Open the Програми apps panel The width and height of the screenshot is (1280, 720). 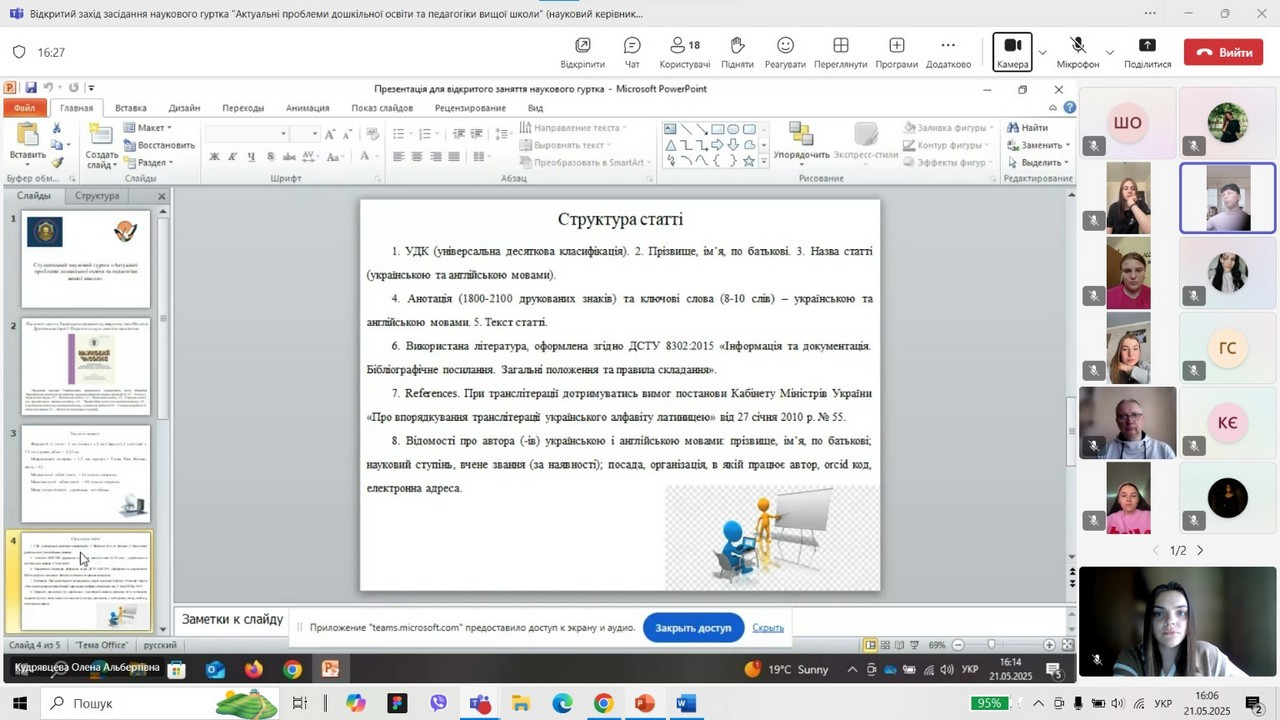pyautogui.click(x=897, y=52)
